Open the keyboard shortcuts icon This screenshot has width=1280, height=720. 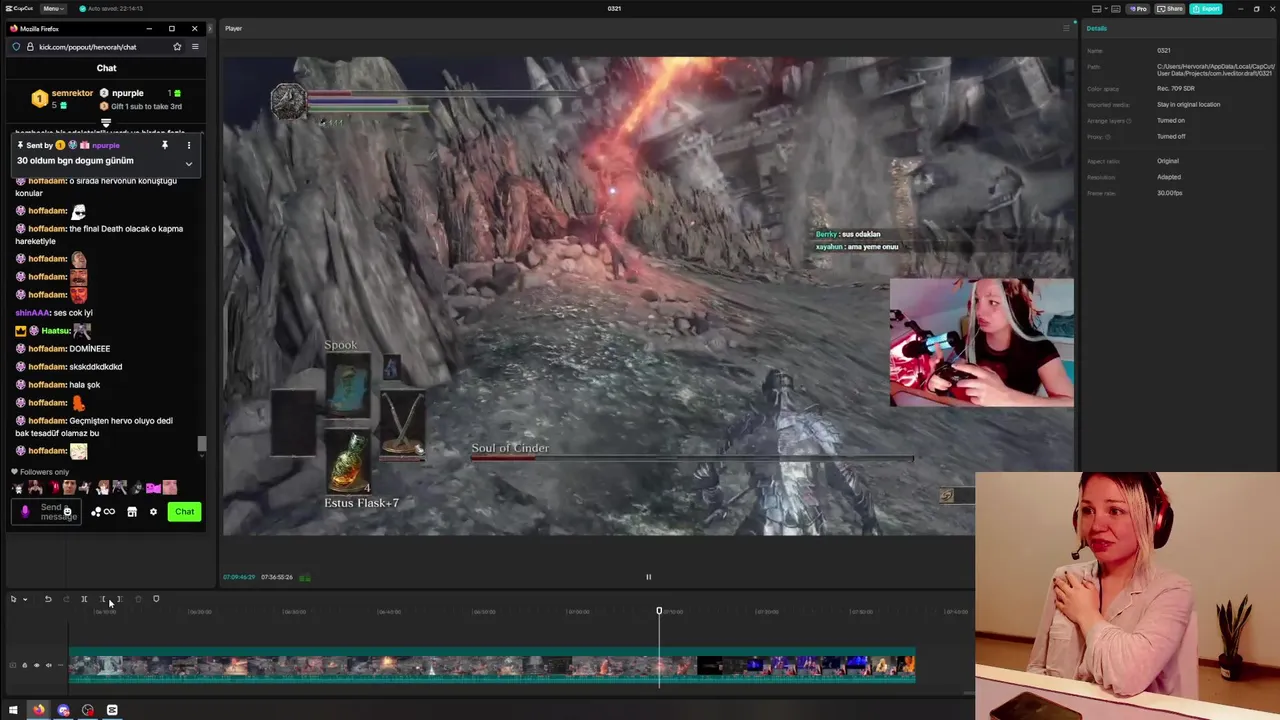(1117, 8)
